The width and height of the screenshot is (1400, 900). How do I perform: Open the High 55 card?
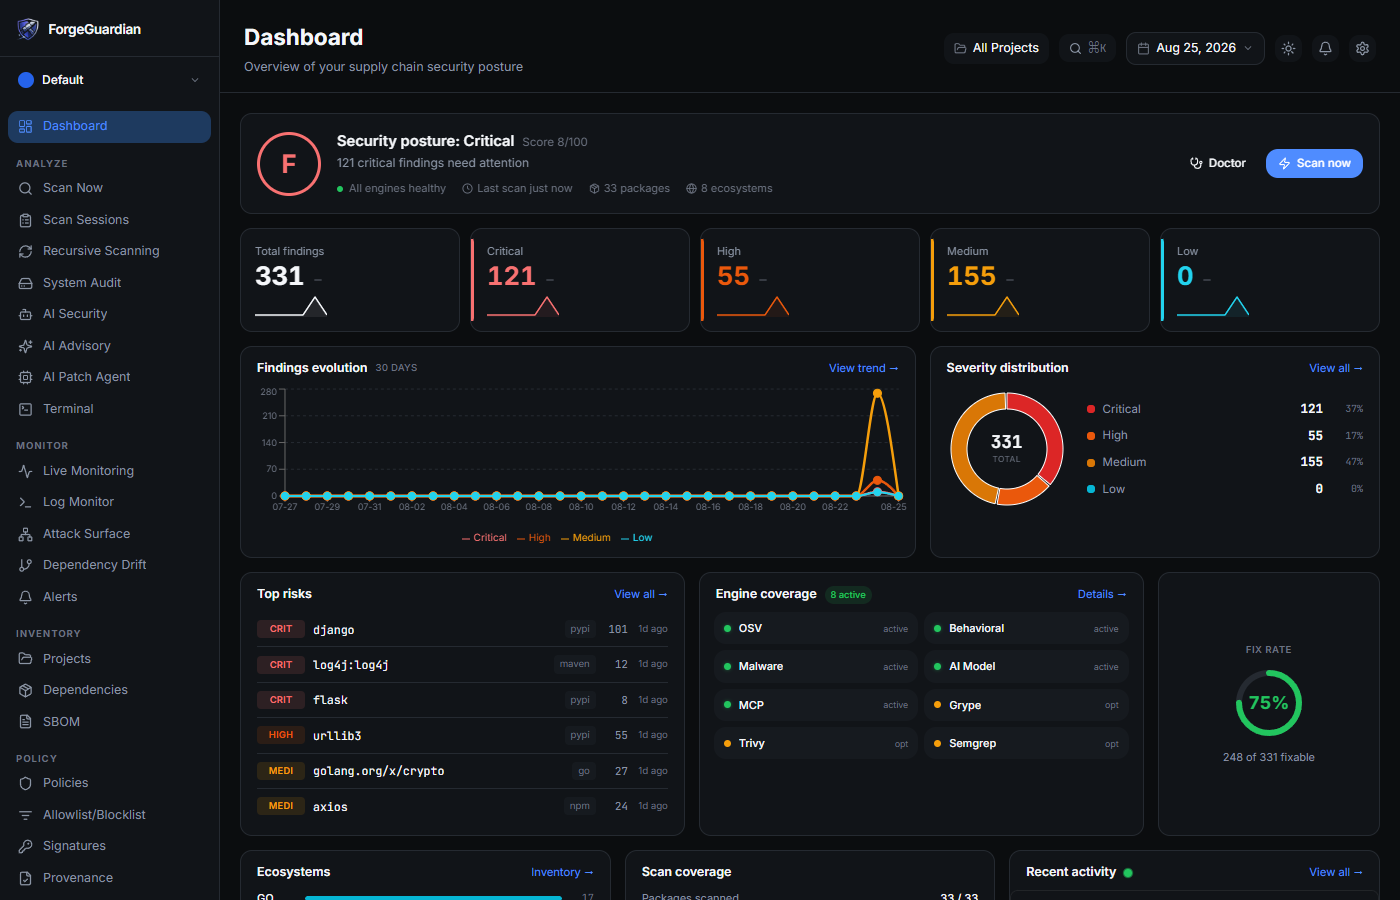pos(810,280)
